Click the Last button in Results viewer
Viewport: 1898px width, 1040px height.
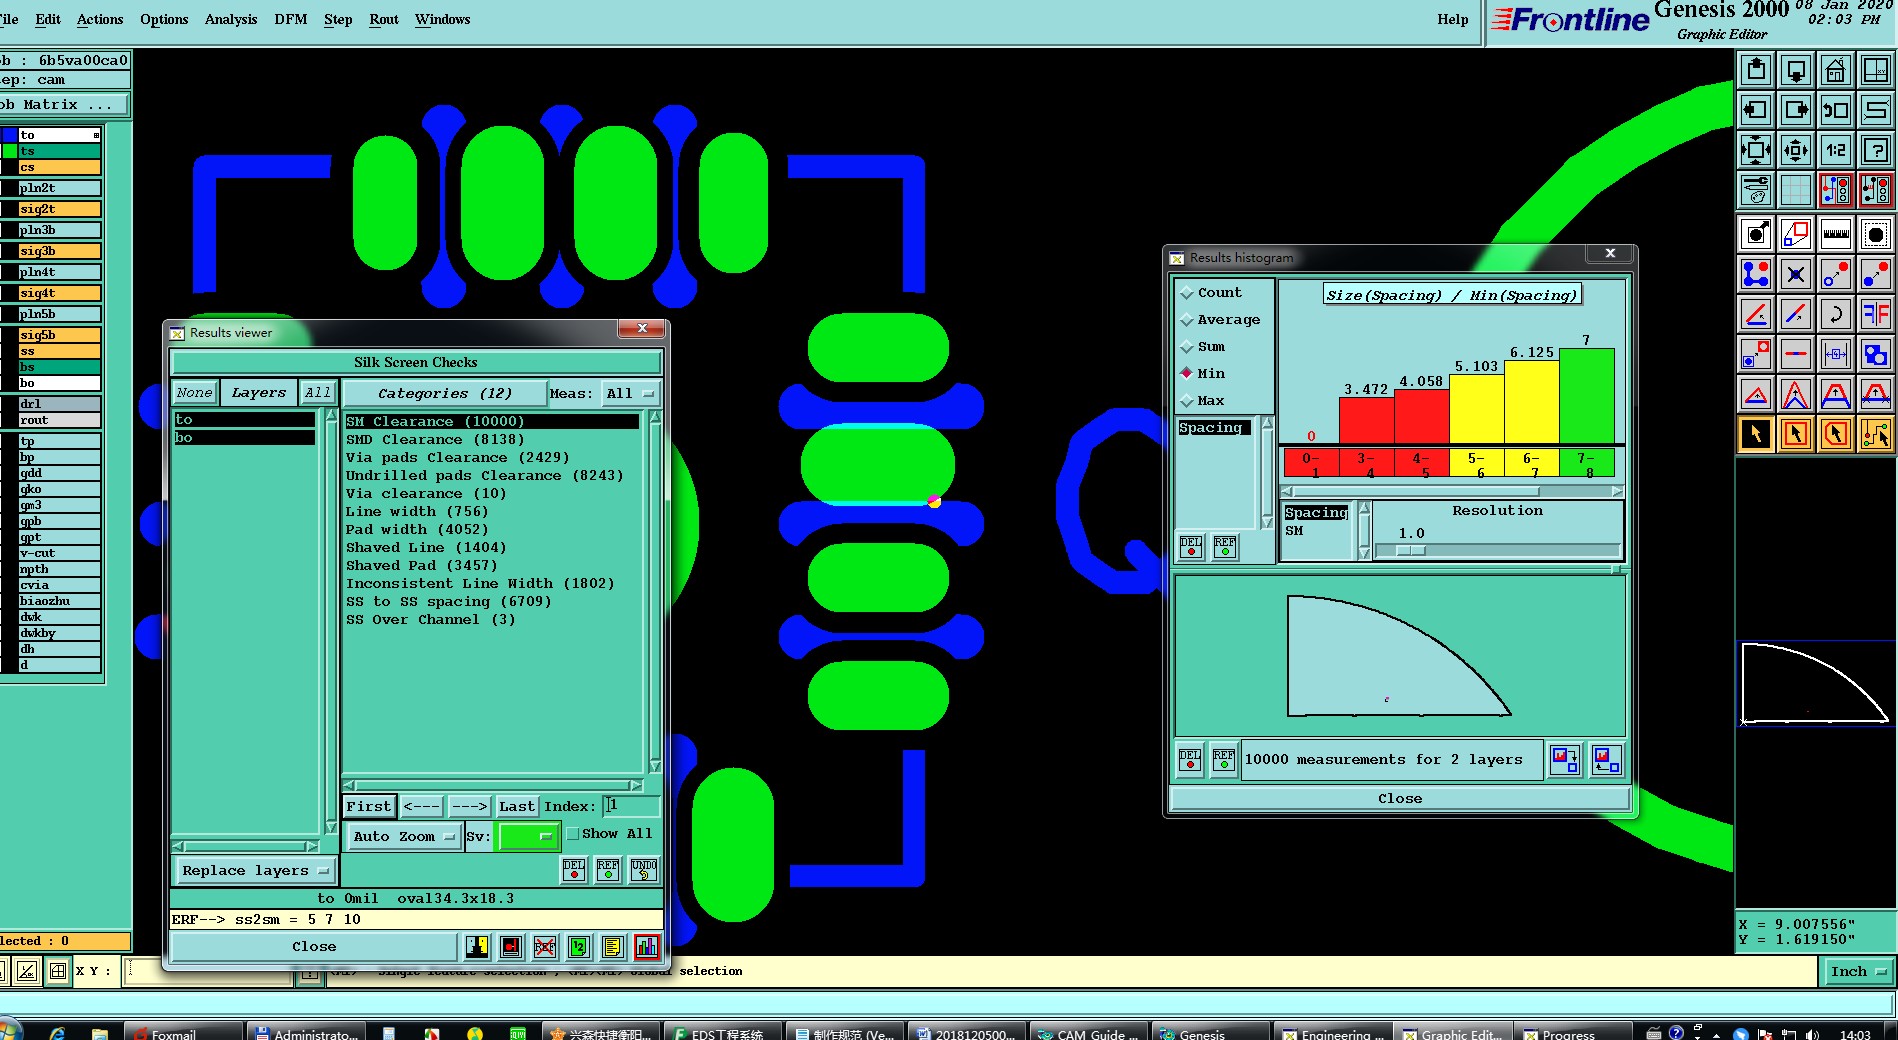(517, 806)
